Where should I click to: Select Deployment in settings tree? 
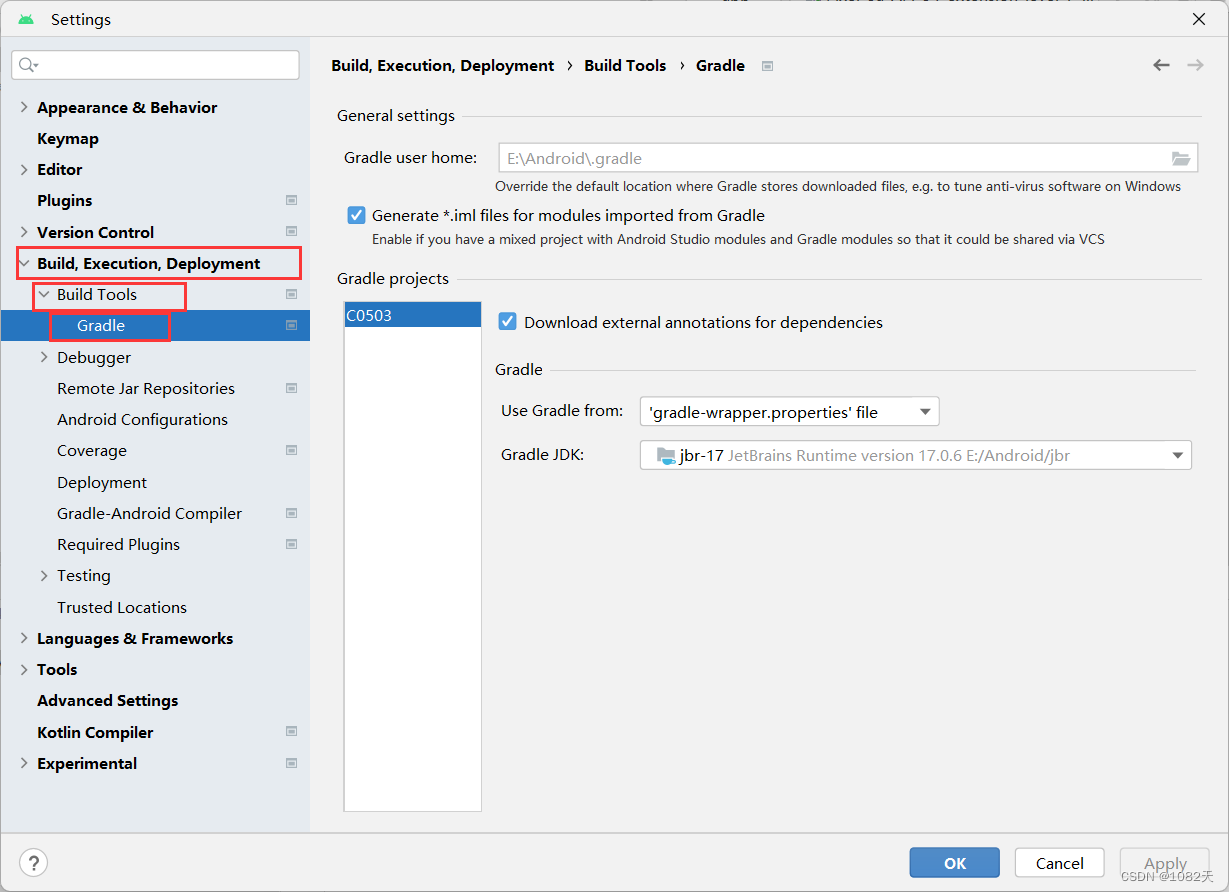pos(102,482)
